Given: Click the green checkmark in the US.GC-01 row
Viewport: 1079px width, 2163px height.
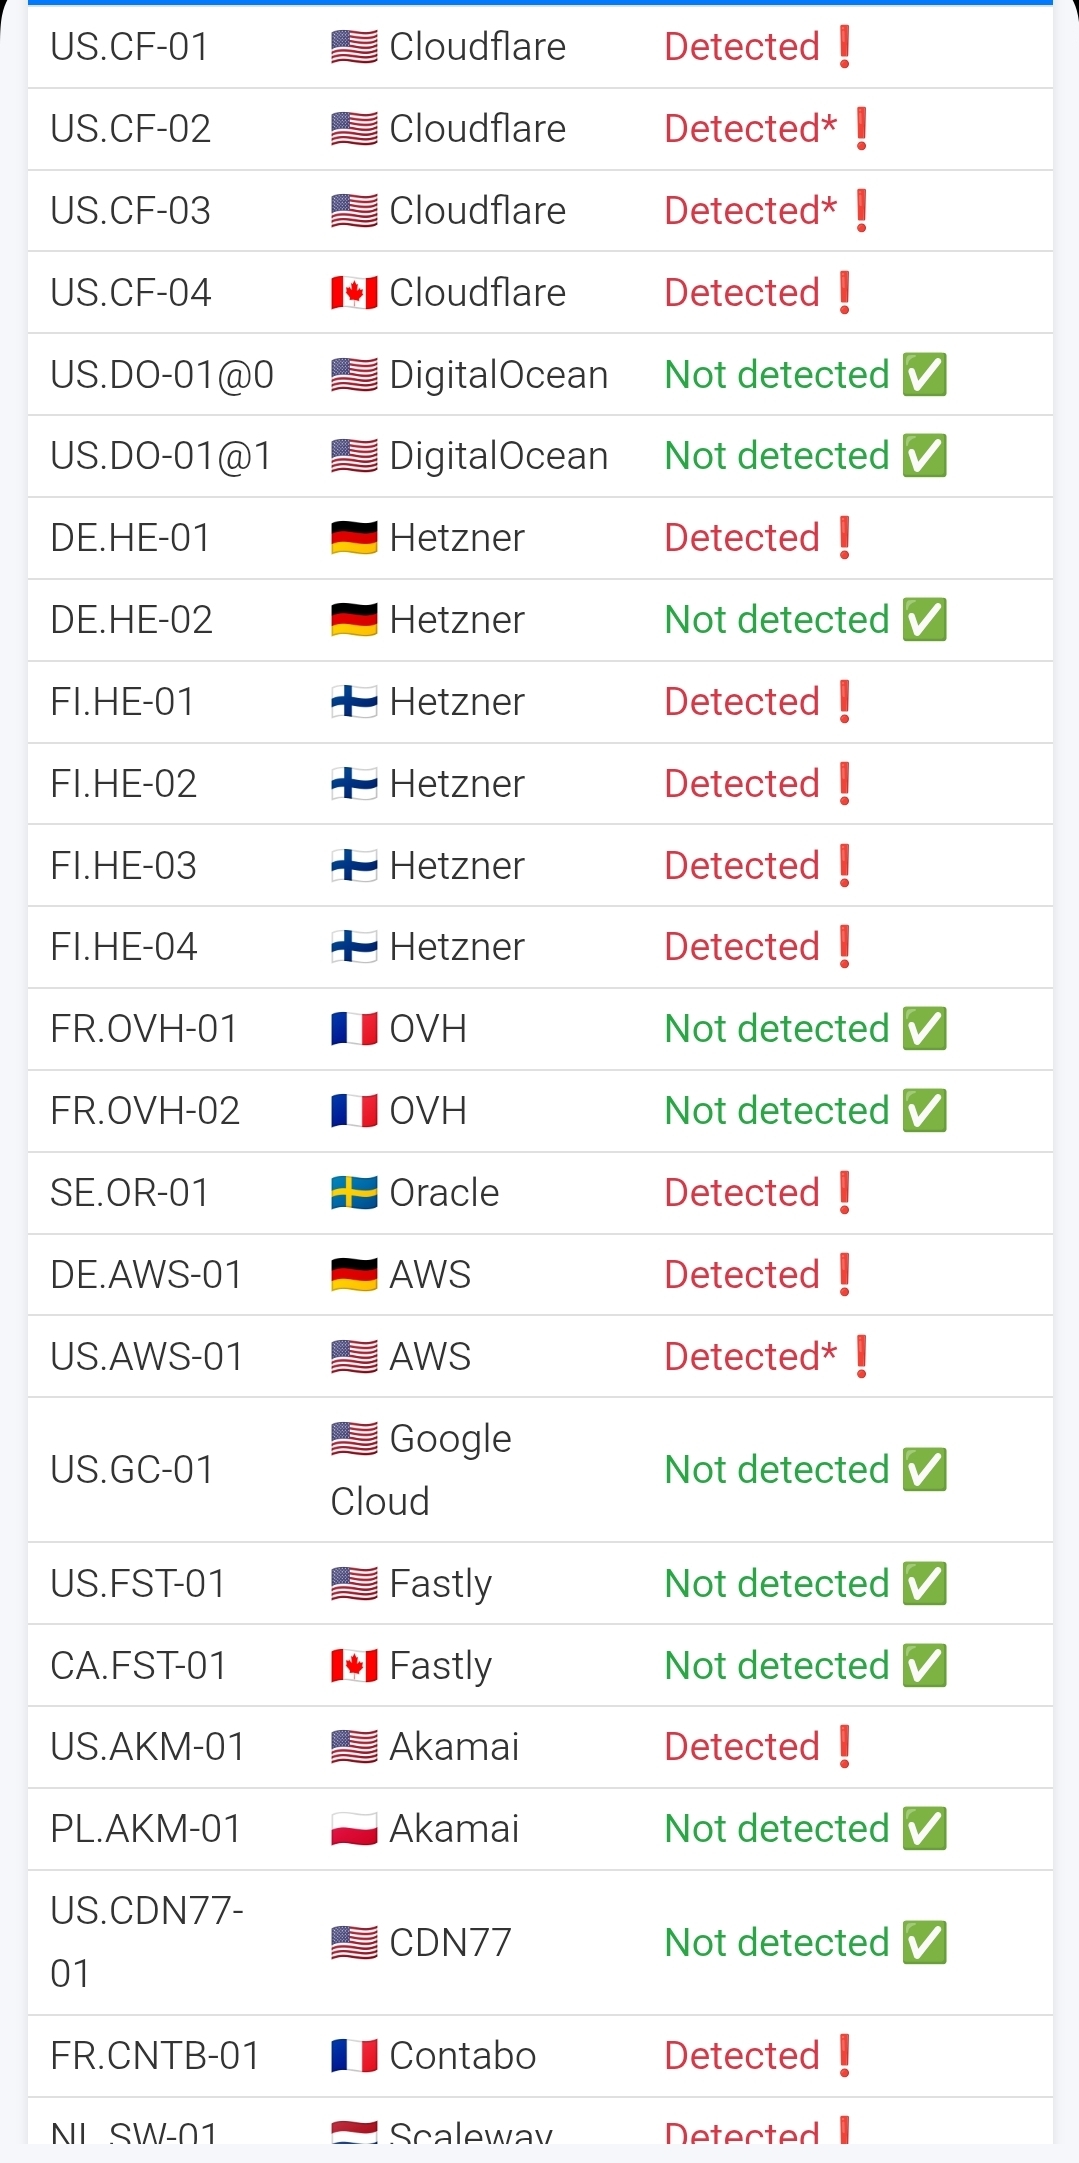Looking at the screenshot, I should [x=925, y=1470].
